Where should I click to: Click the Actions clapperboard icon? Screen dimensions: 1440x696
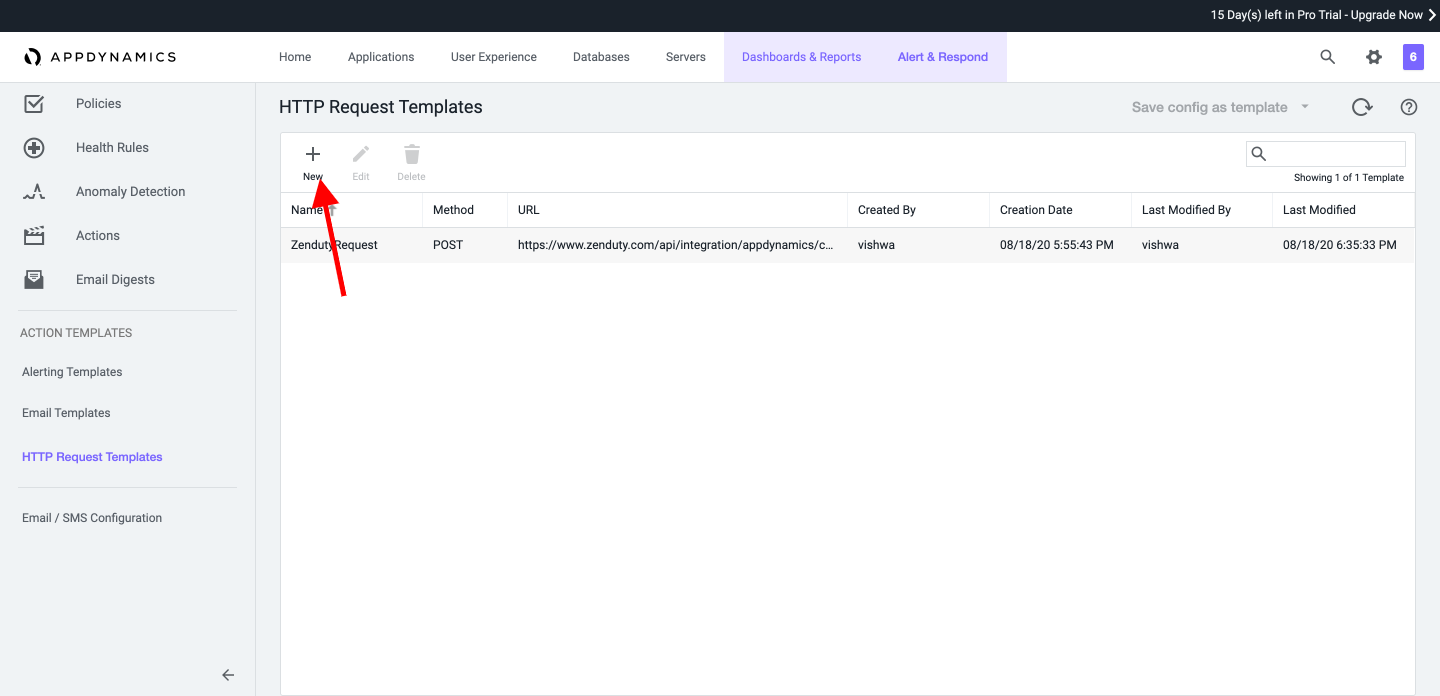34,235
